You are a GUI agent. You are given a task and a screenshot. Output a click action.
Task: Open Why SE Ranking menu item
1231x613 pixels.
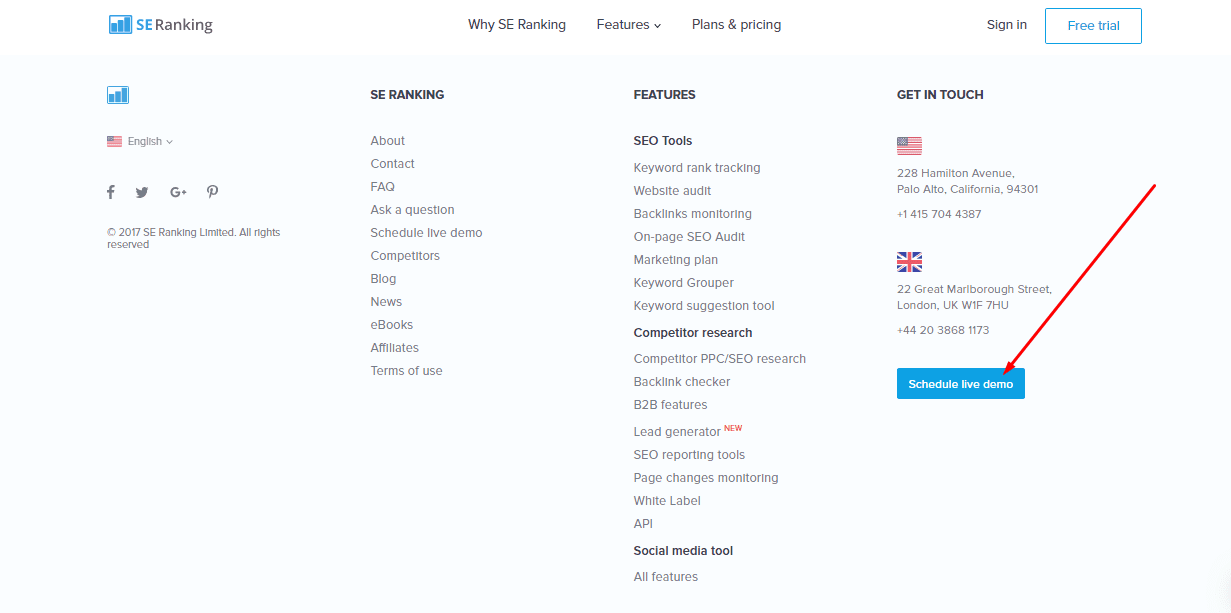[517, 25]
